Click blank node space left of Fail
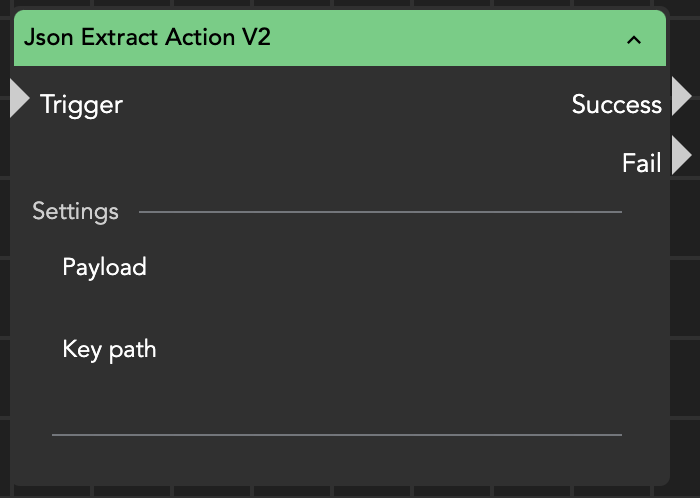The width and height of the screenshot is (700, 498). [340, 162]
